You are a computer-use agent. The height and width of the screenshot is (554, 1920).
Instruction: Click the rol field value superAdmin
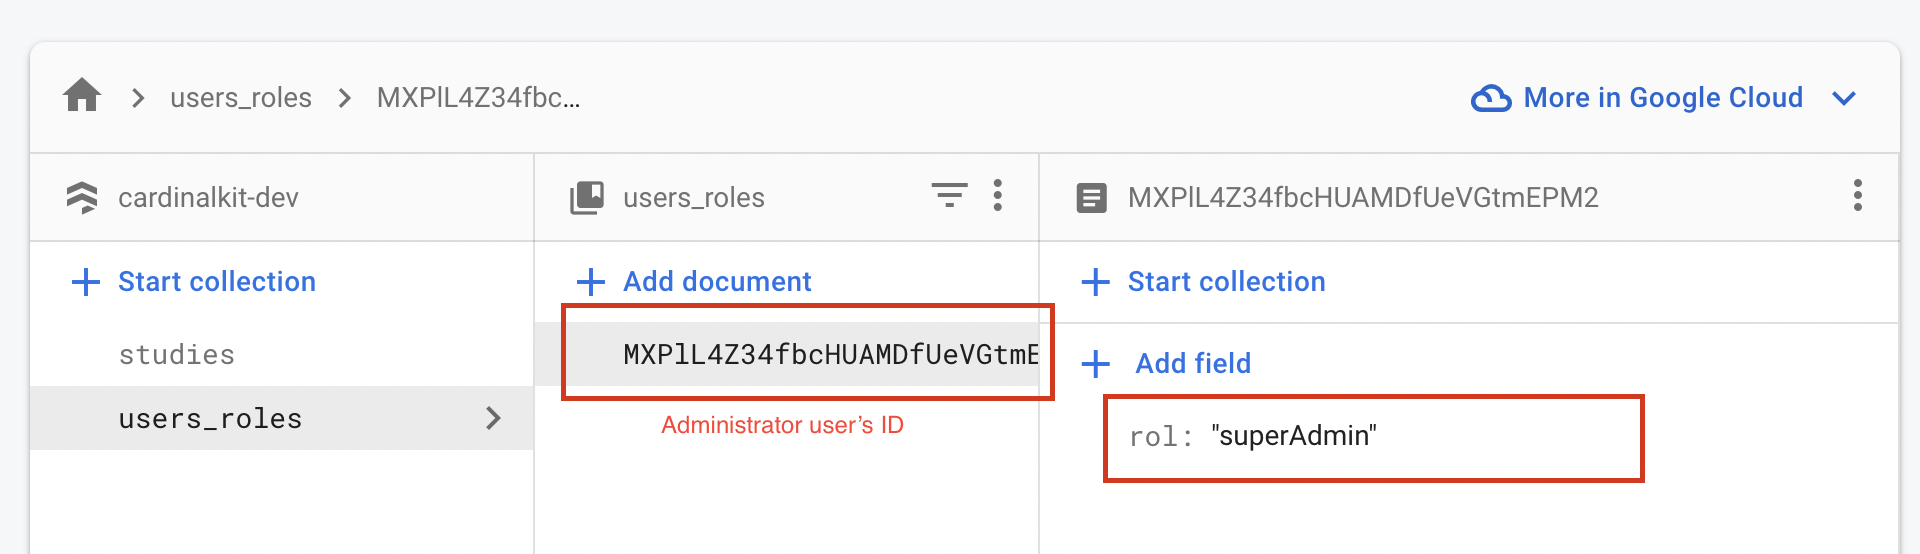click(1293, 436)
